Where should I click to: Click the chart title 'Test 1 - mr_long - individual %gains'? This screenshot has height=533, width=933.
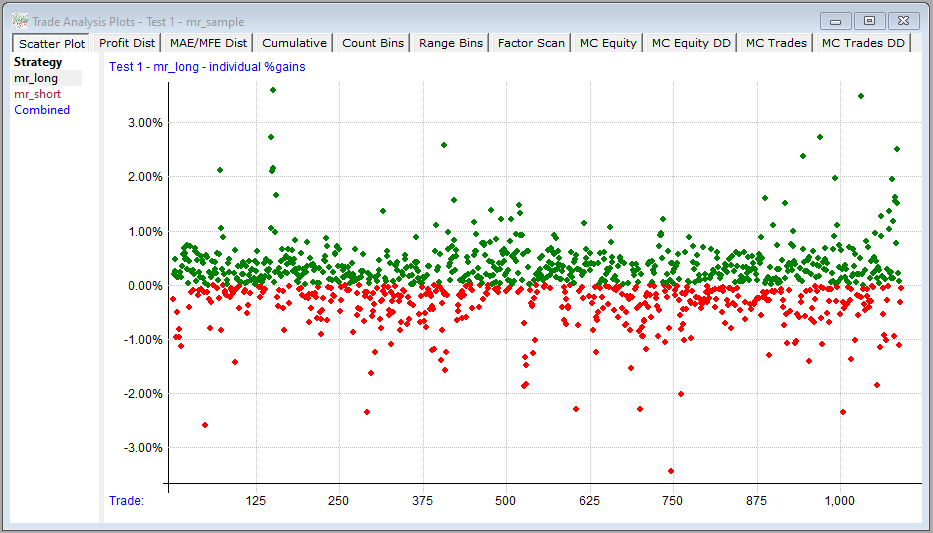click(x=207, y=67)
